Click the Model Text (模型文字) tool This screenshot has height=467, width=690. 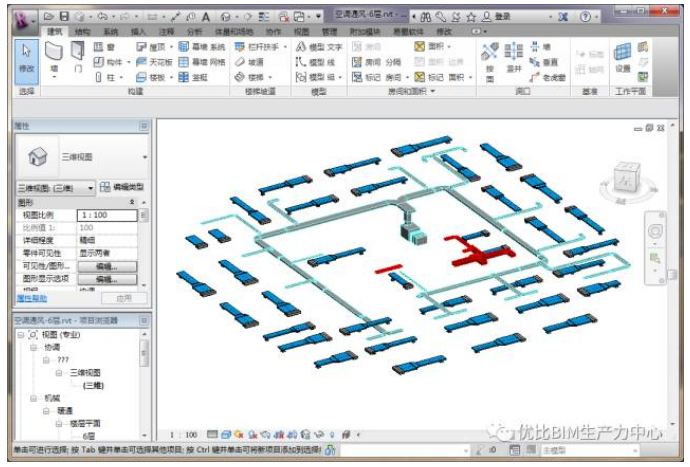[x=320, y=47]
